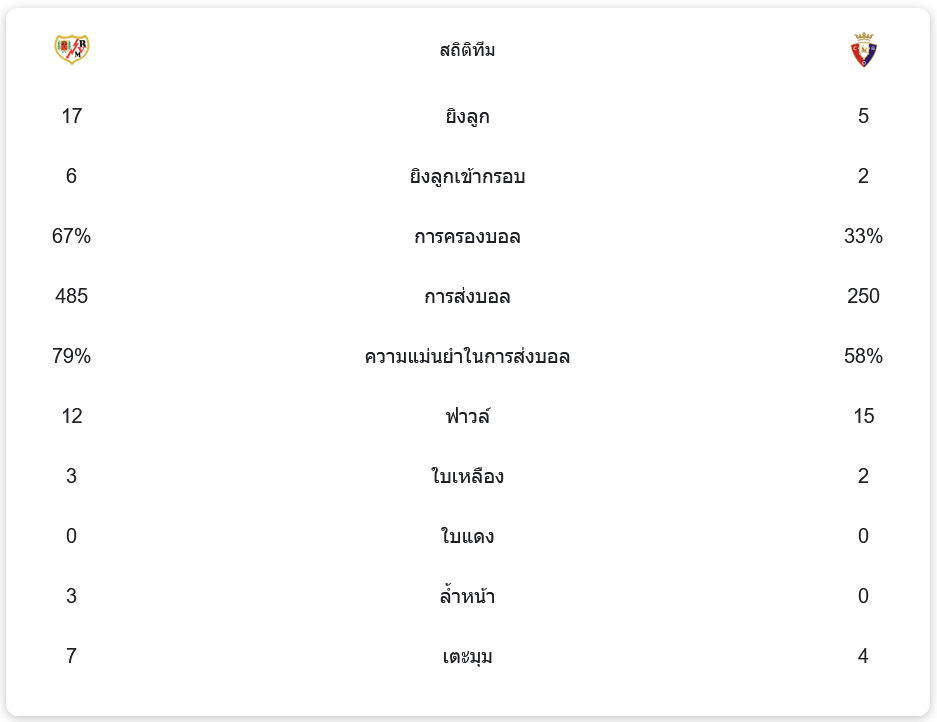The width and height of the screenshot is (937, 722).
Task: Click the Rayo Vallecano team crest
Action: pyautogui.click(x=71, y=49)
